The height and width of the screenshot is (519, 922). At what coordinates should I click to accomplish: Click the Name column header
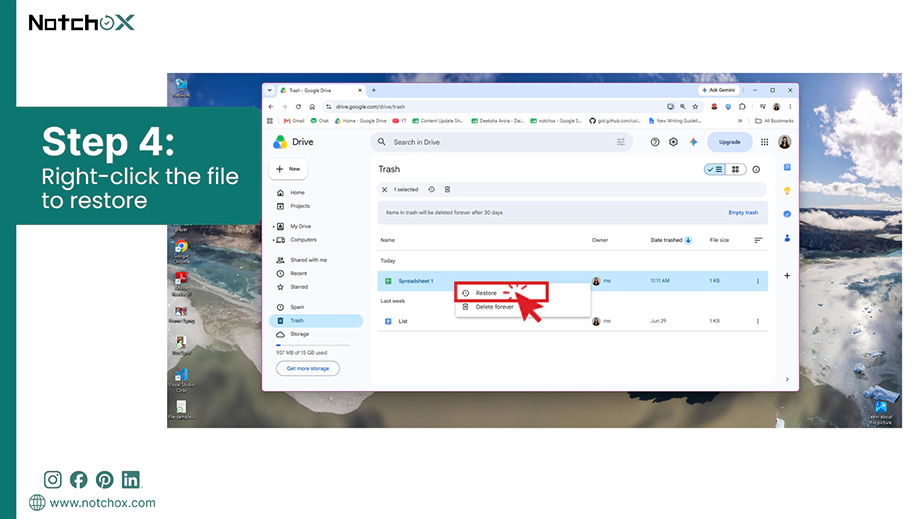[387, 240]
